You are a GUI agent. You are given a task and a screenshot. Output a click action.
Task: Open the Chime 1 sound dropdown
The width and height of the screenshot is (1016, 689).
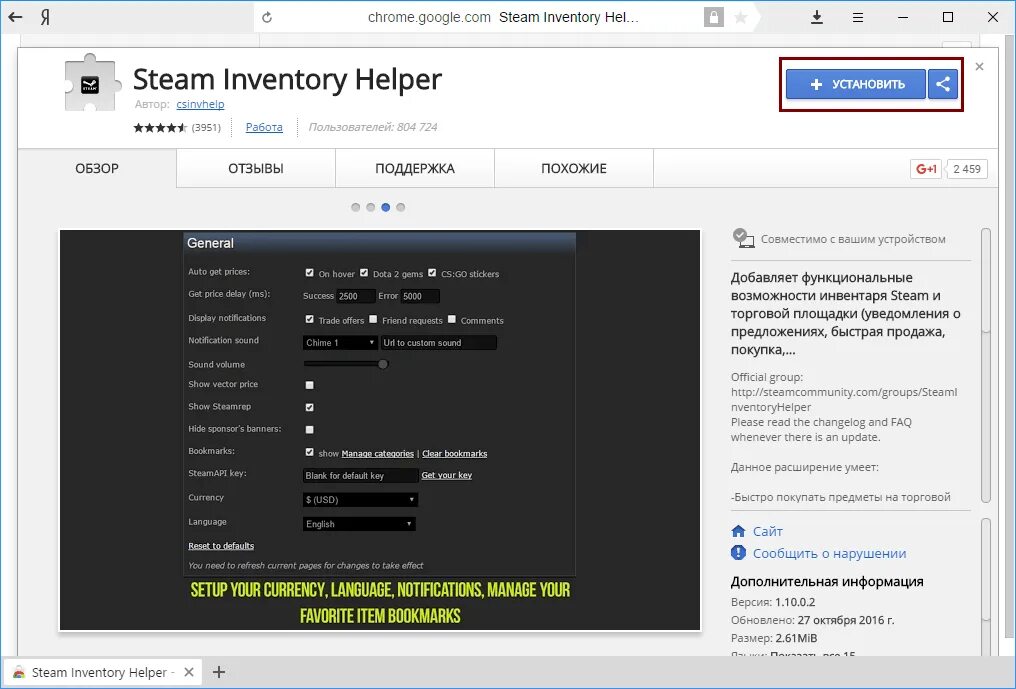click(340, 342)
